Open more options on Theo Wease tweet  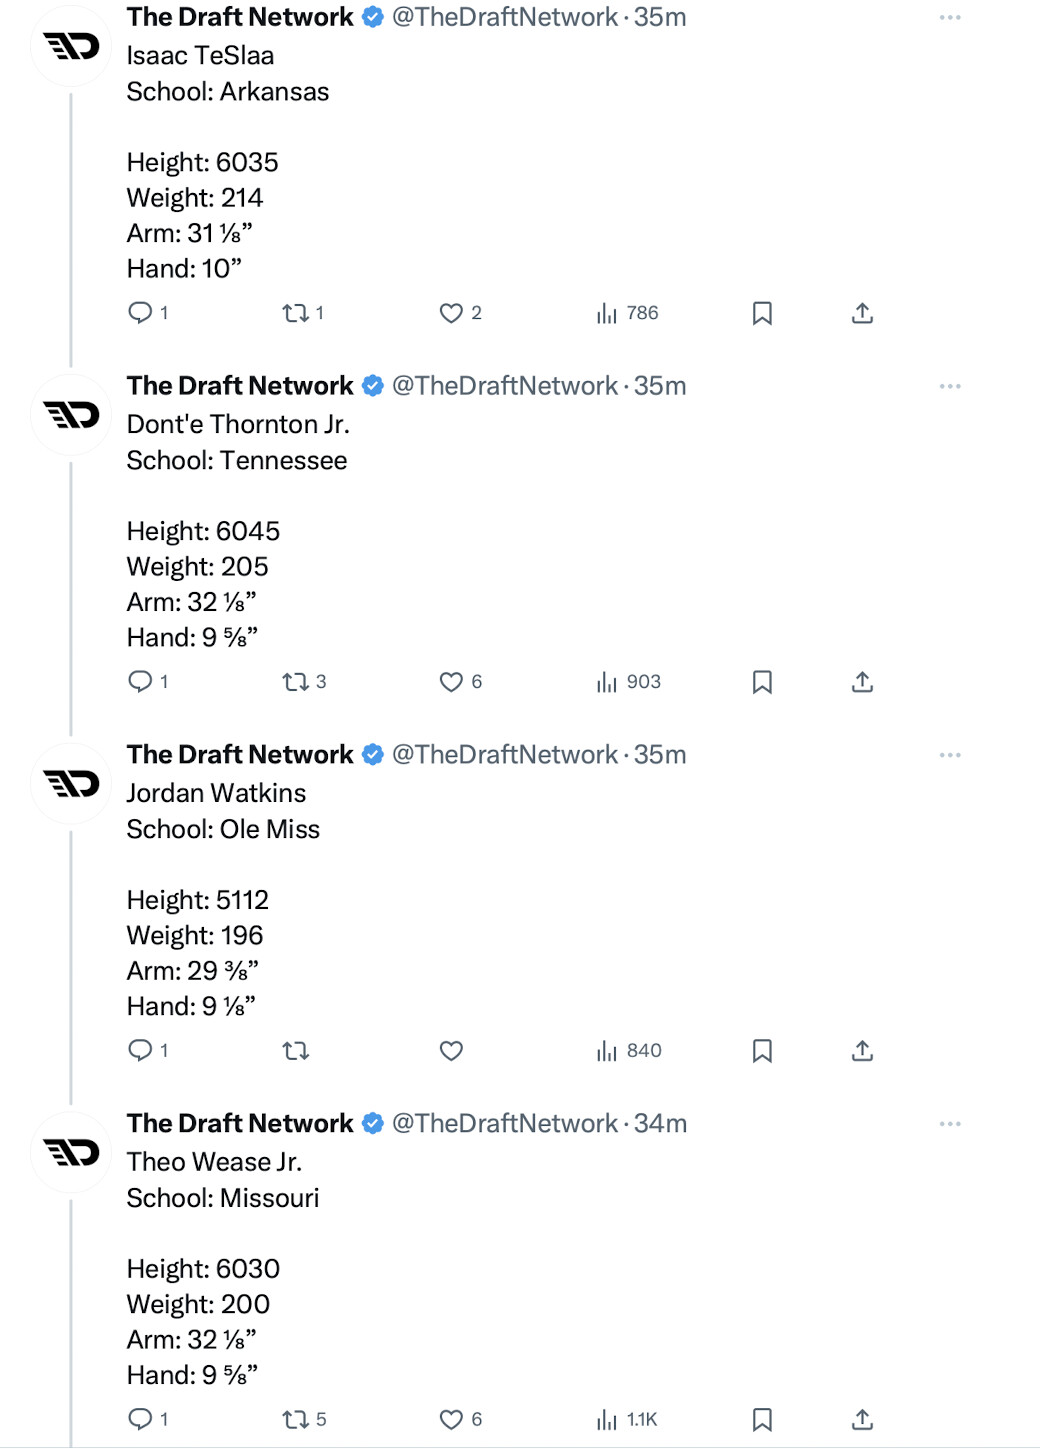[x=950, y=1124]
